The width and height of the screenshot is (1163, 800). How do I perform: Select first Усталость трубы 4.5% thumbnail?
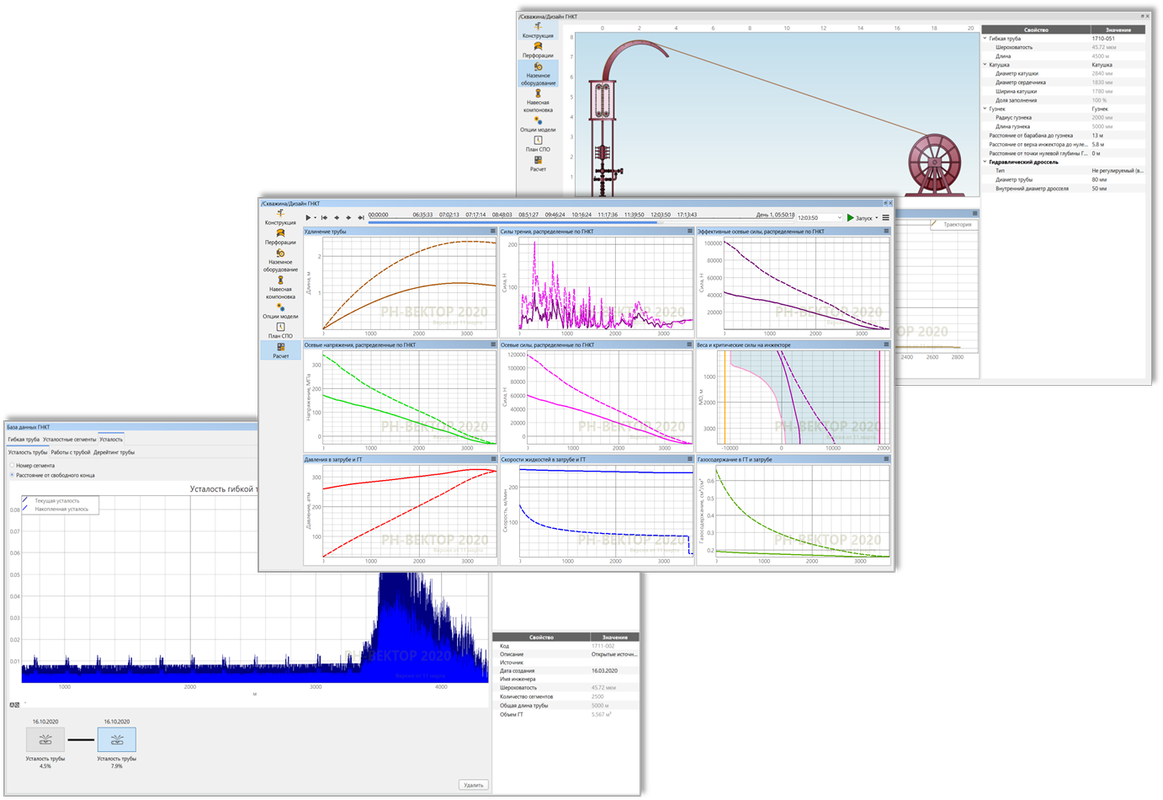pyautogui.click(x=45, y=739)
